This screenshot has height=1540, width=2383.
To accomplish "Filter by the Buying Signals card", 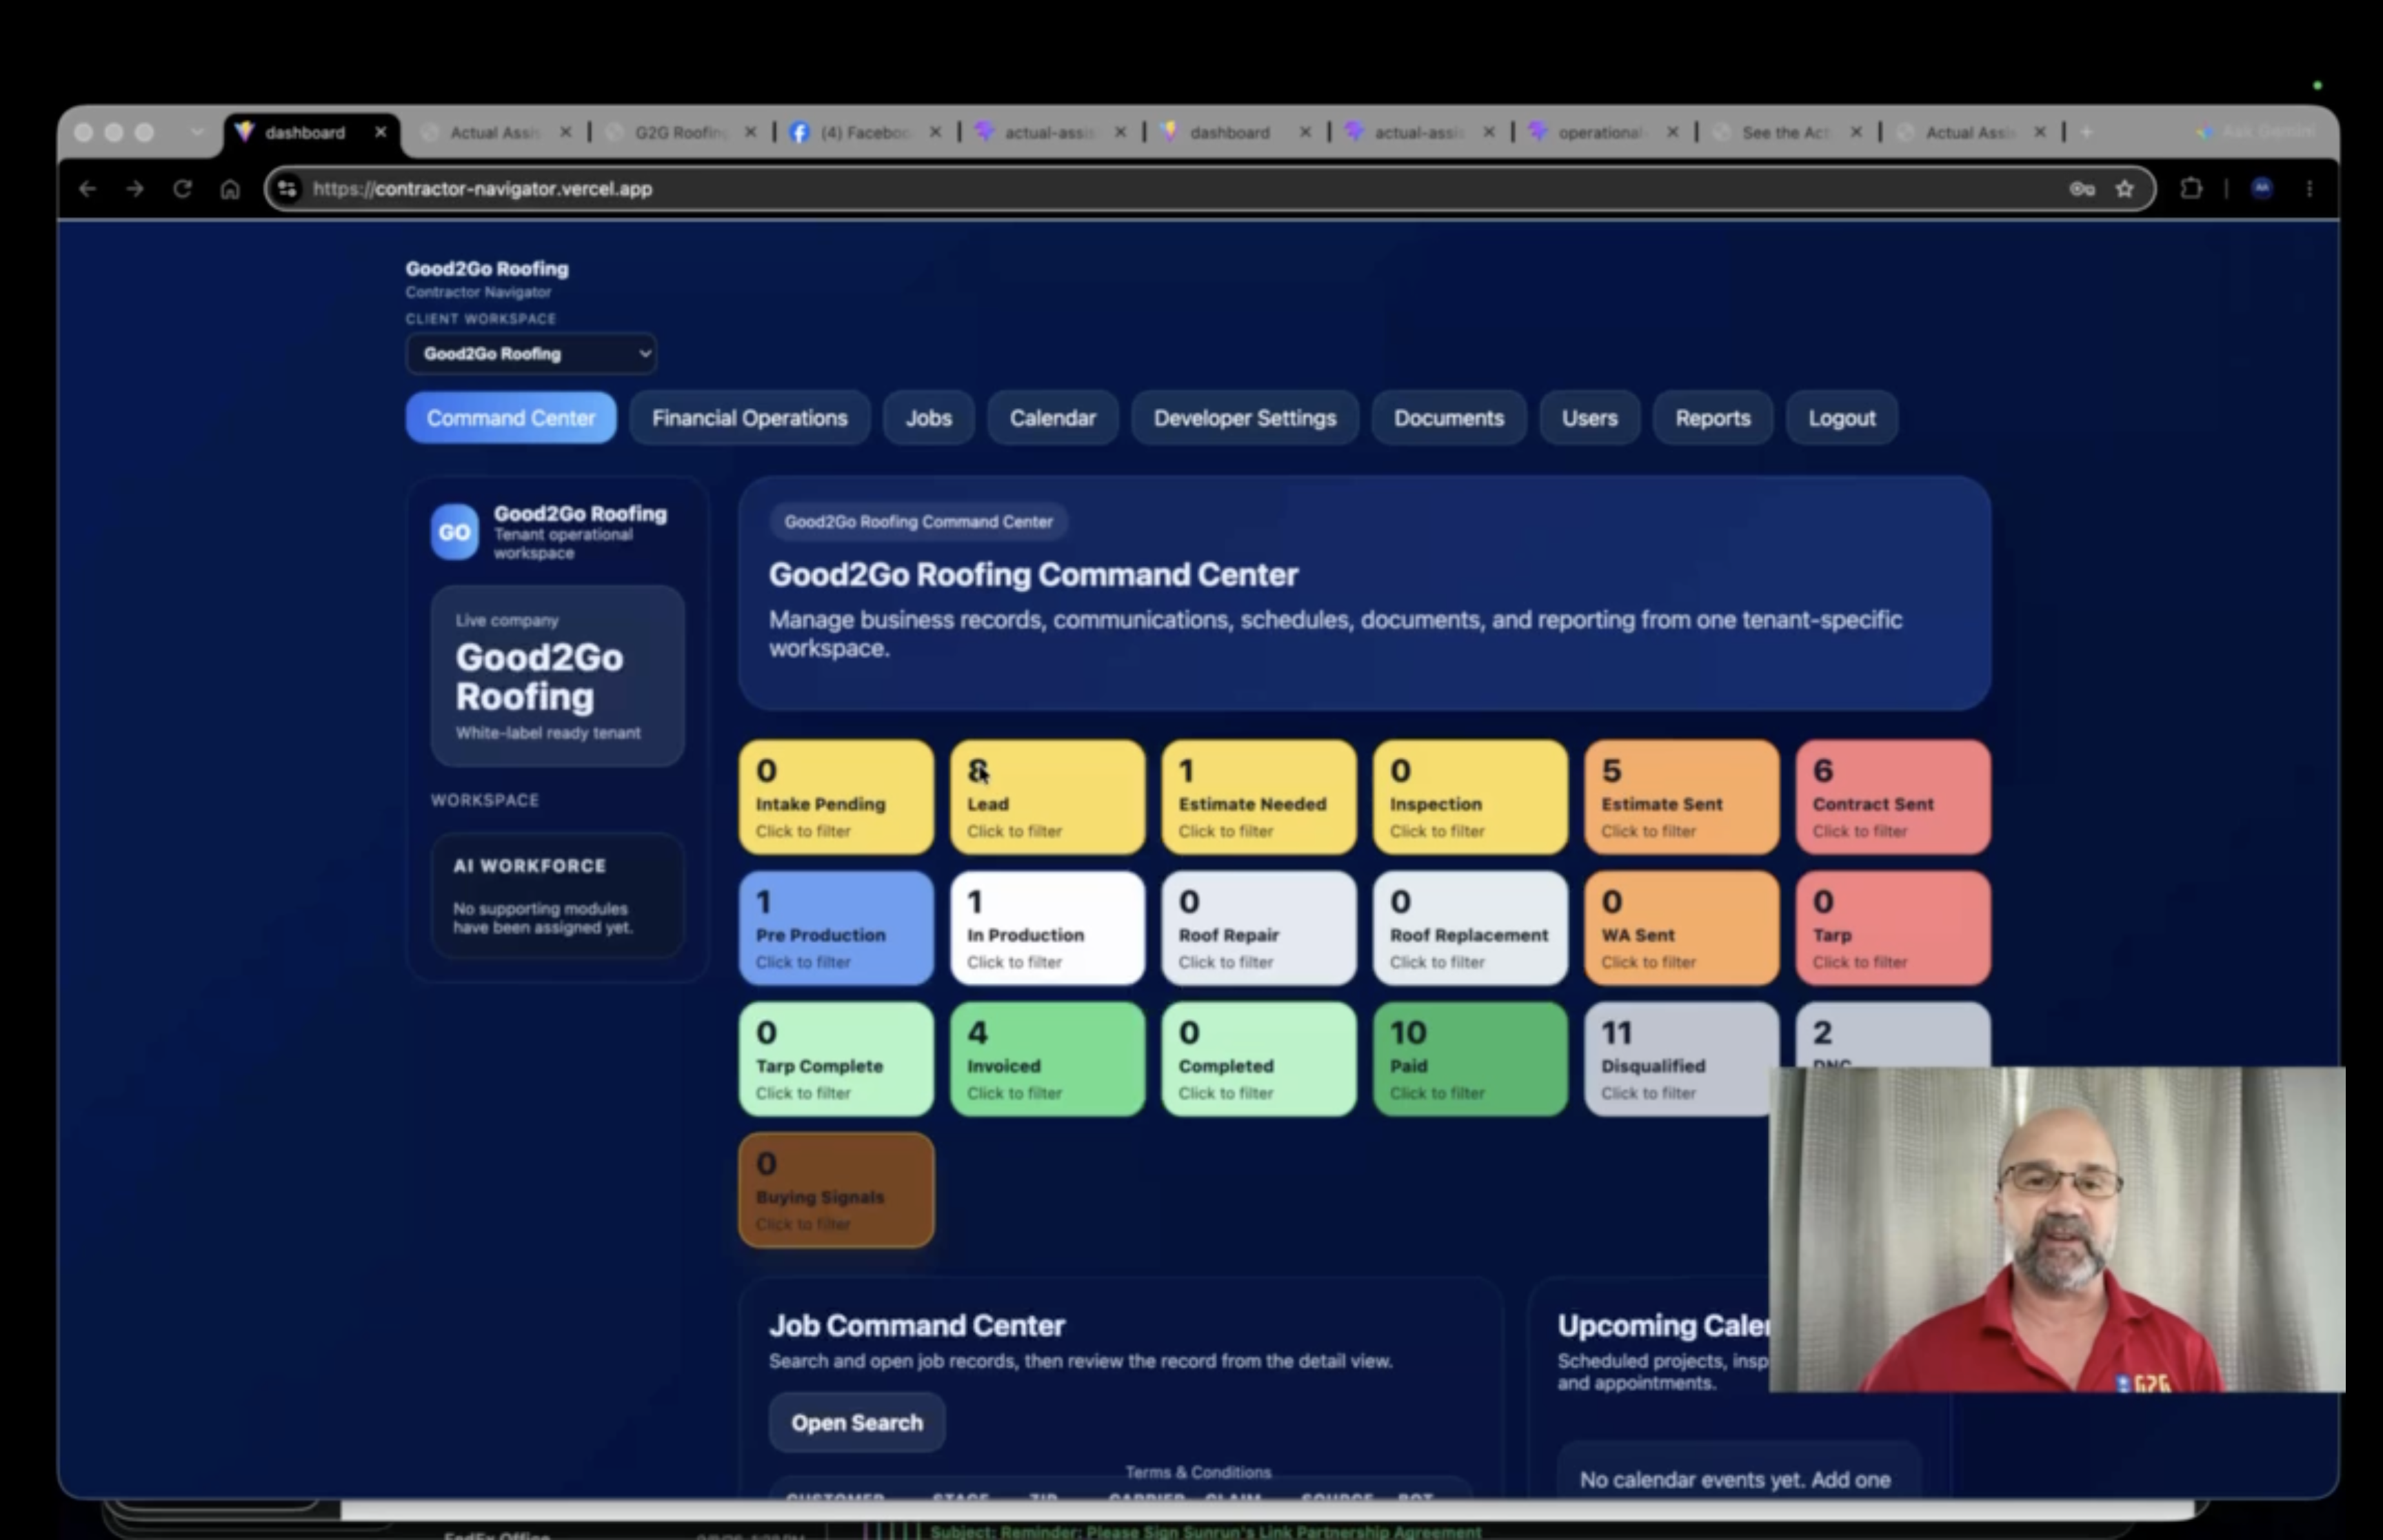I will [836, 1190].
